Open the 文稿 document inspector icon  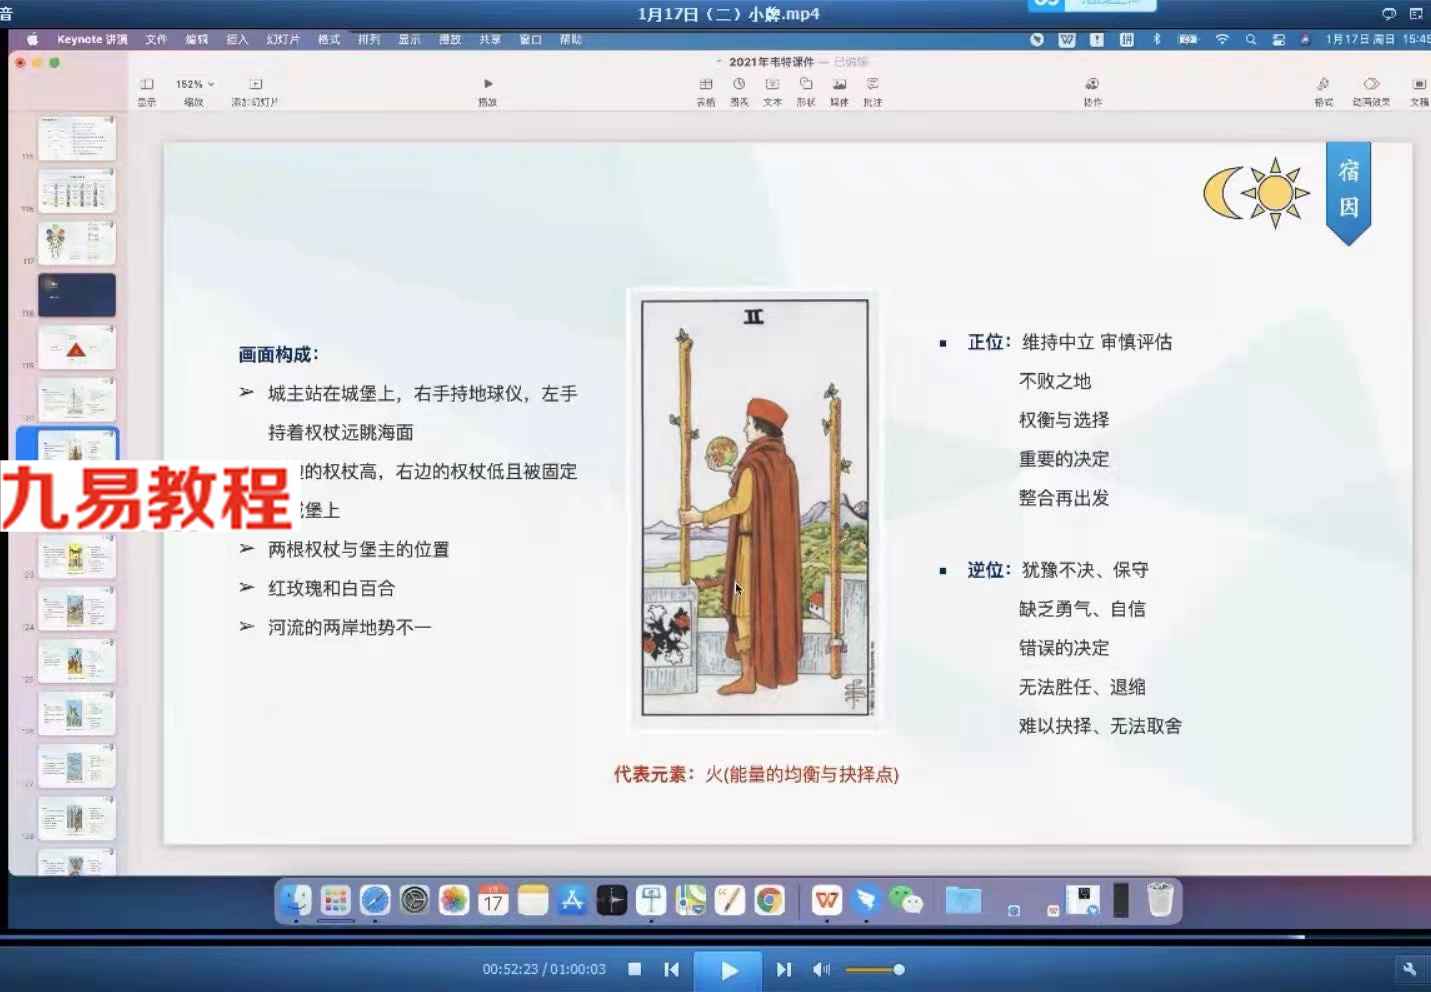1419,90
